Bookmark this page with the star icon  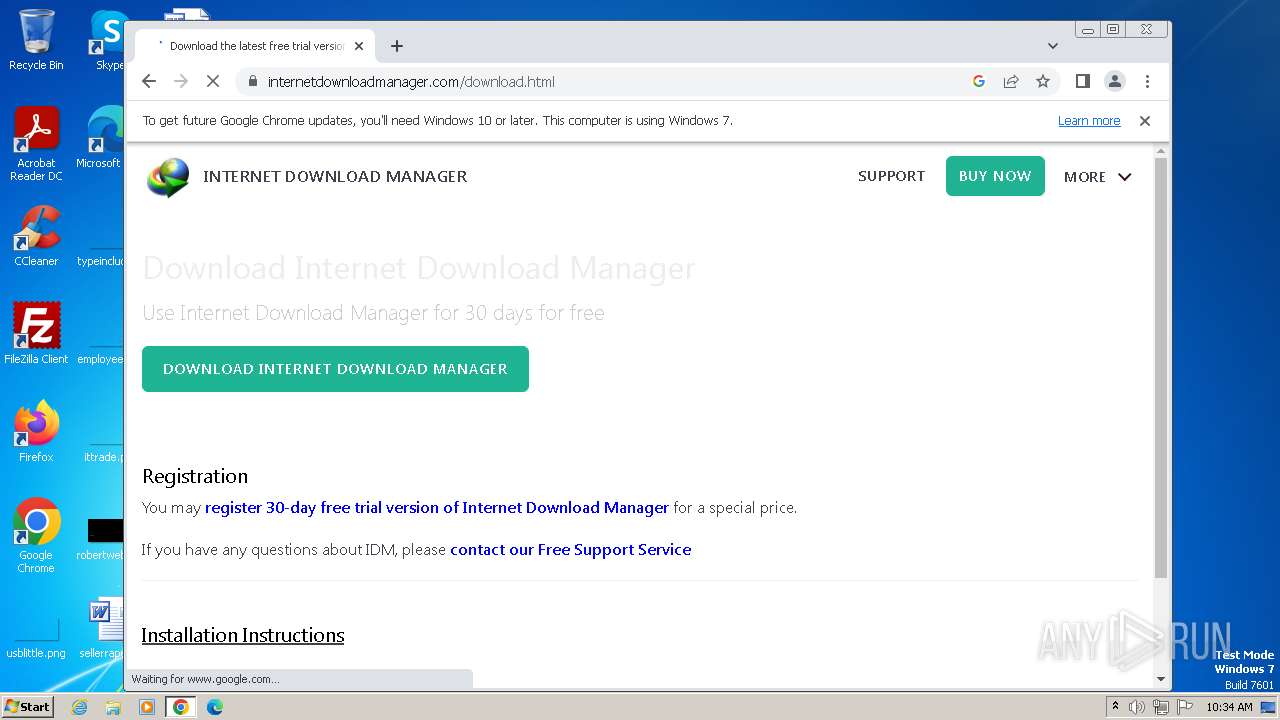1043,82
